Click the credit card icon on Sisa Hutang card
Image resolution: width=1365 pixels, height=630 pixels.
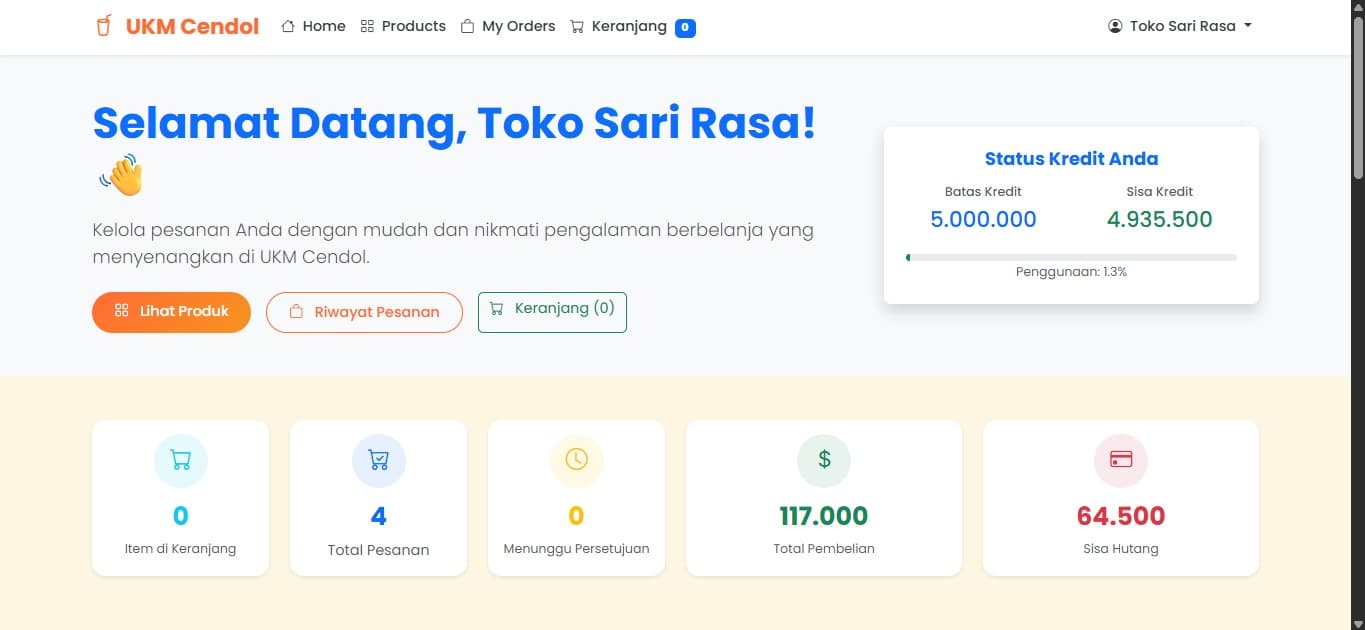click(x=1120, y=460)
